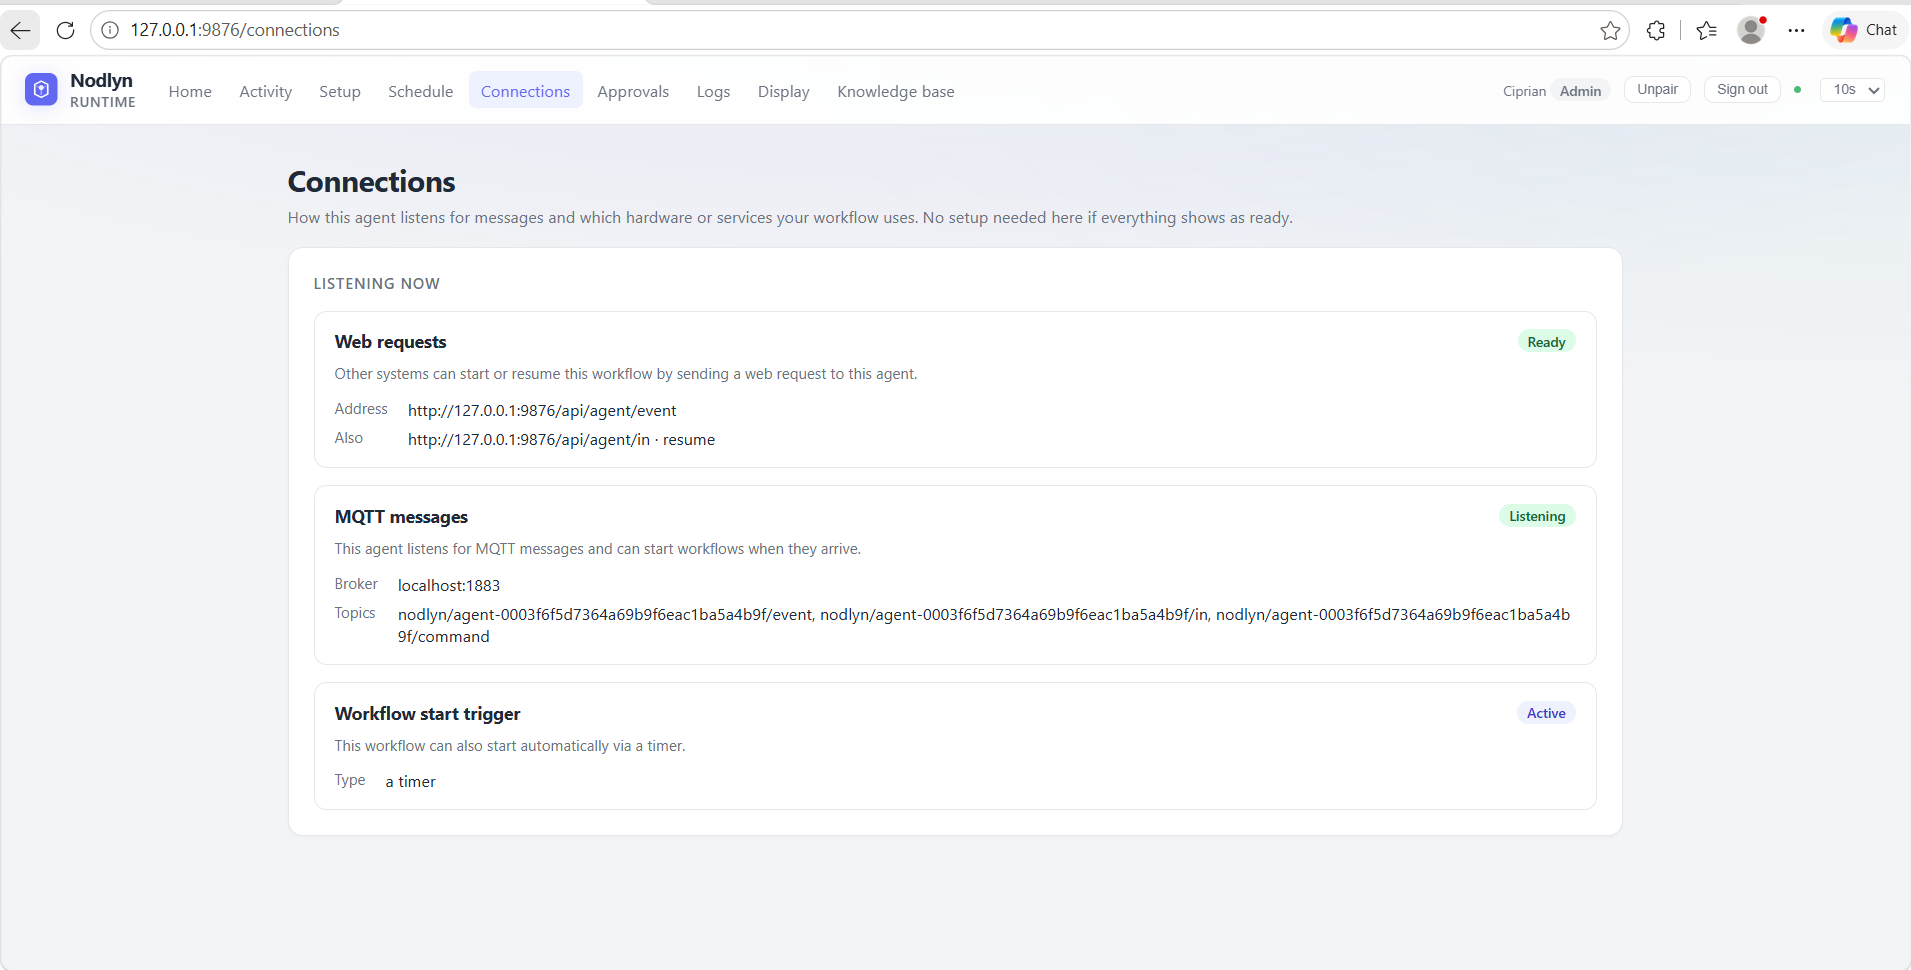The image size is (1911, 970).
Task: Click the green connection status dot
Action: 1798,90
